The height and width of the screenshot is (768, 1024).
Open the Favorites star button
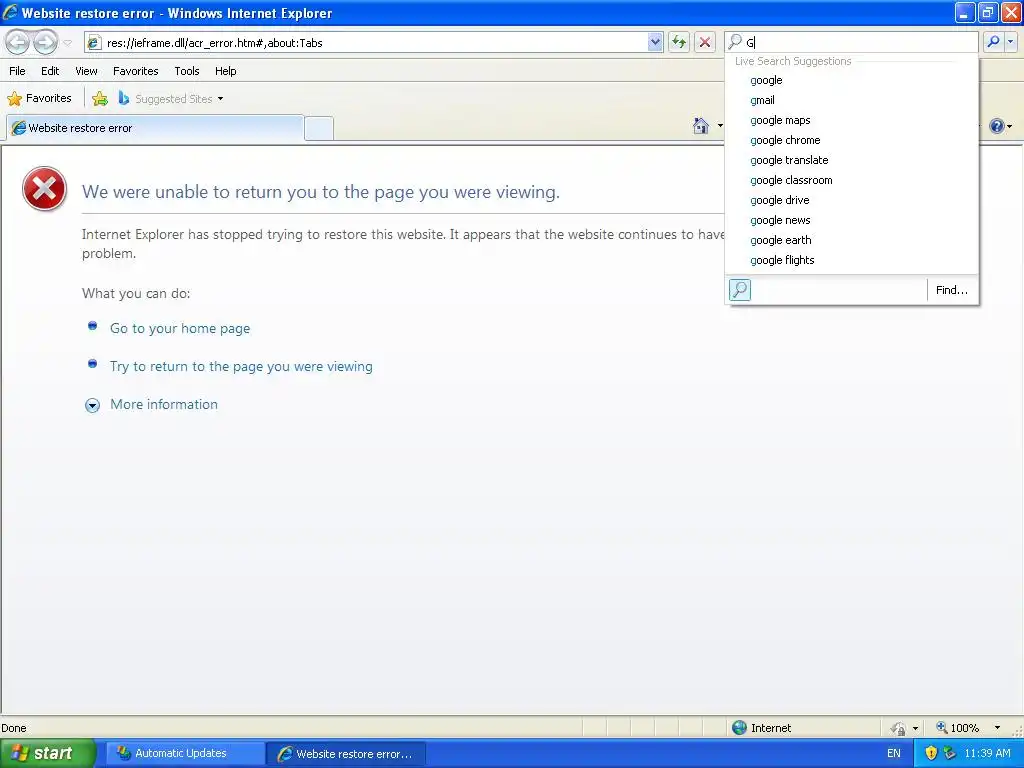click(x=39, y=99)
